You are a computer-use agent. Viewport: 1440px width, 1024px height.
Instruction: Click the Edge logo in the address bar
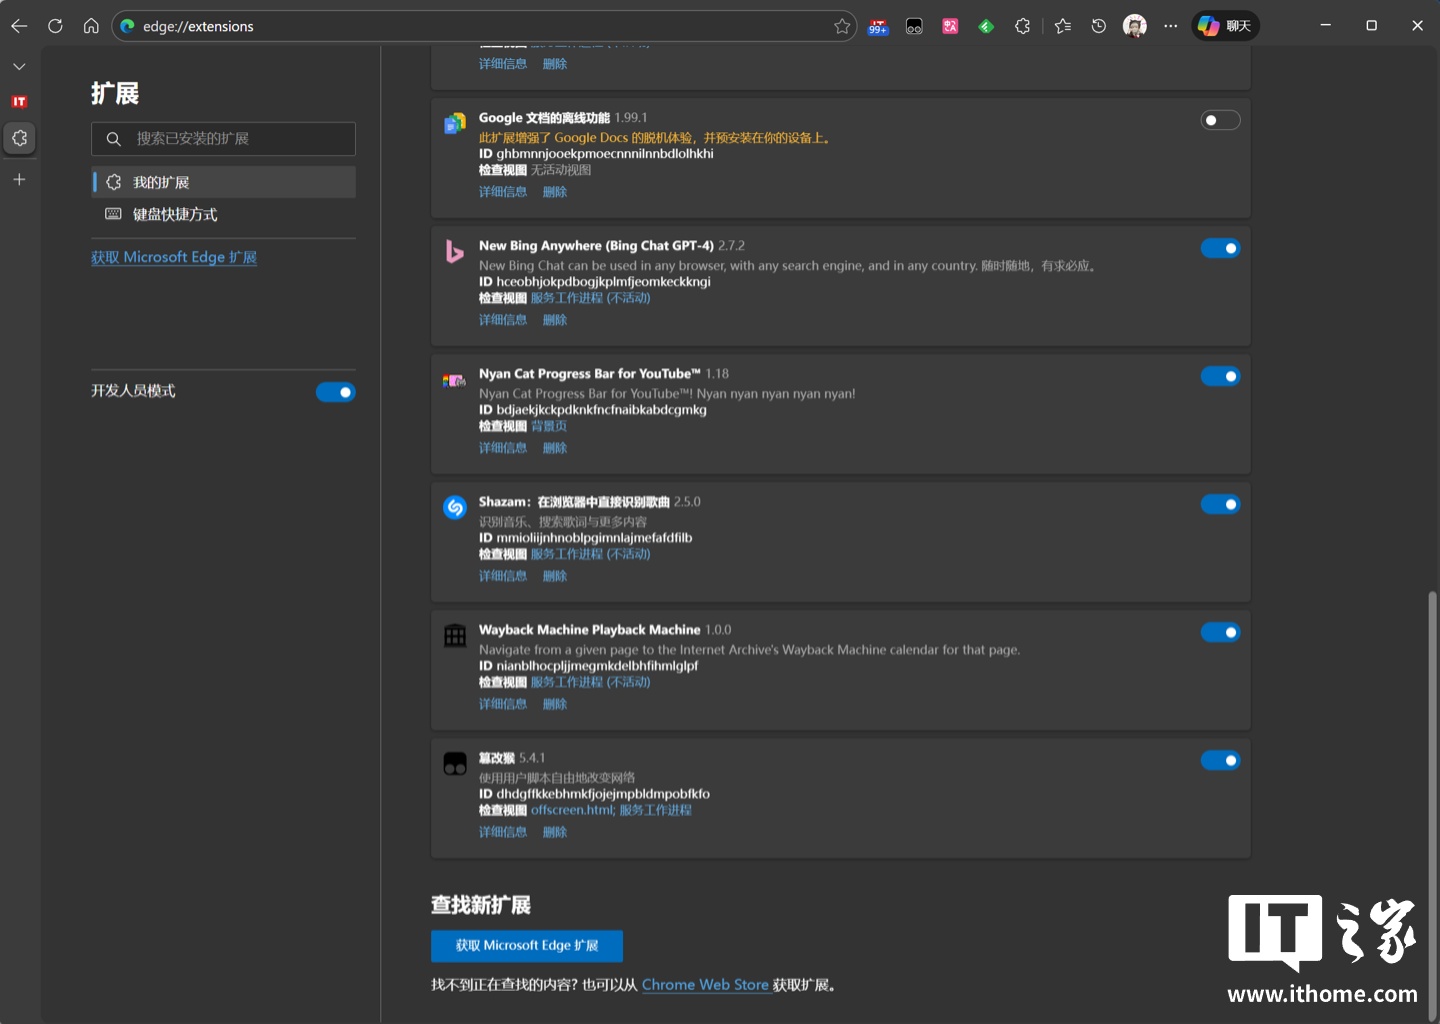click(127, 26)
